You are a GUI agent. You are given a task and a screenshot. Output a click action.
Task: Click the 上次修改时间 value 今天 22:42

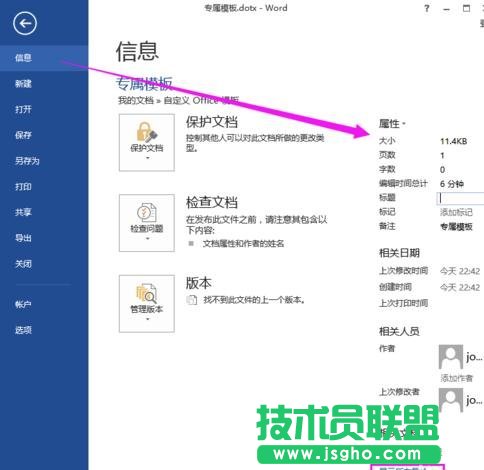pos(460,271)
